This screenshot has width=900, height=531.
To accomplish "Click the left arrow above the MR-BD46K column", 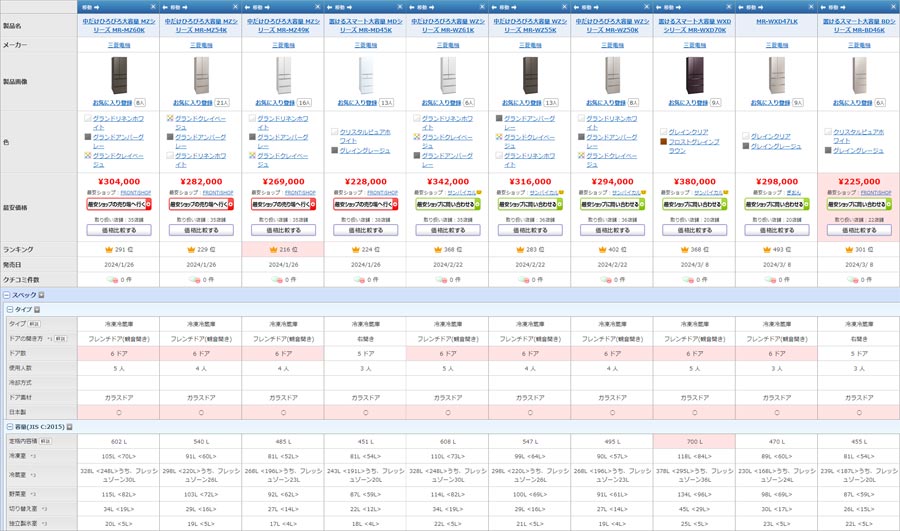I will (824, 7).
